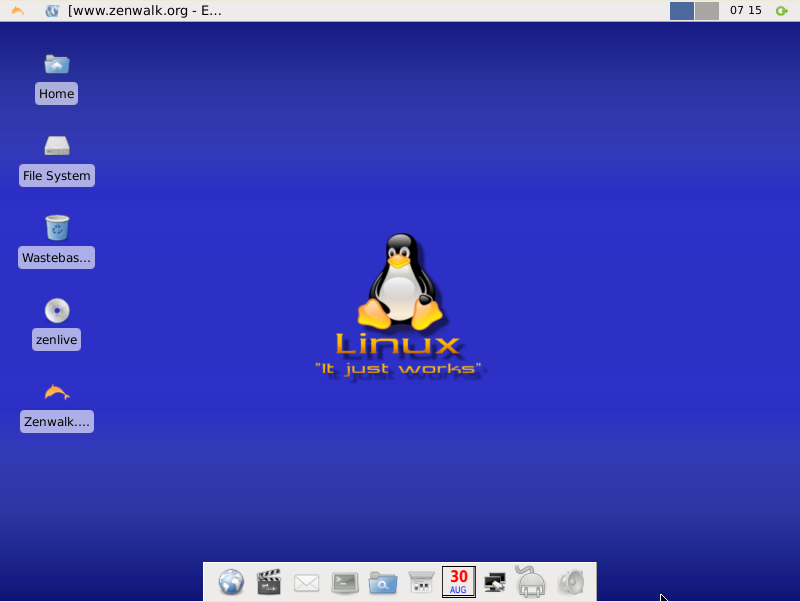Screen dimensions: 800x602
Task: Click the power plug network icon
Action: (531, 582)
